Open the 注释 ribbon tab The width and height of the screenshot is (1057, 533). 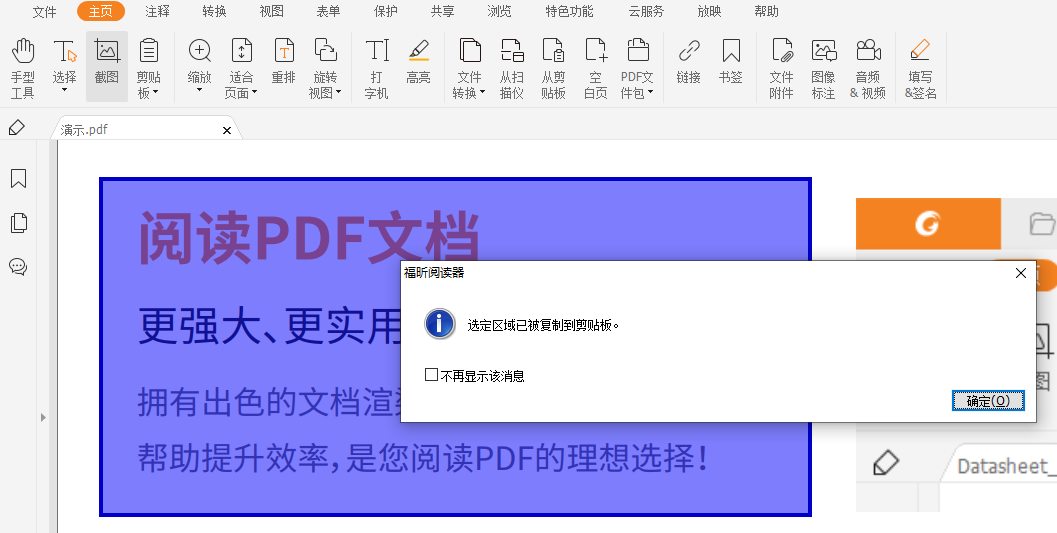(x=157, y=12)
